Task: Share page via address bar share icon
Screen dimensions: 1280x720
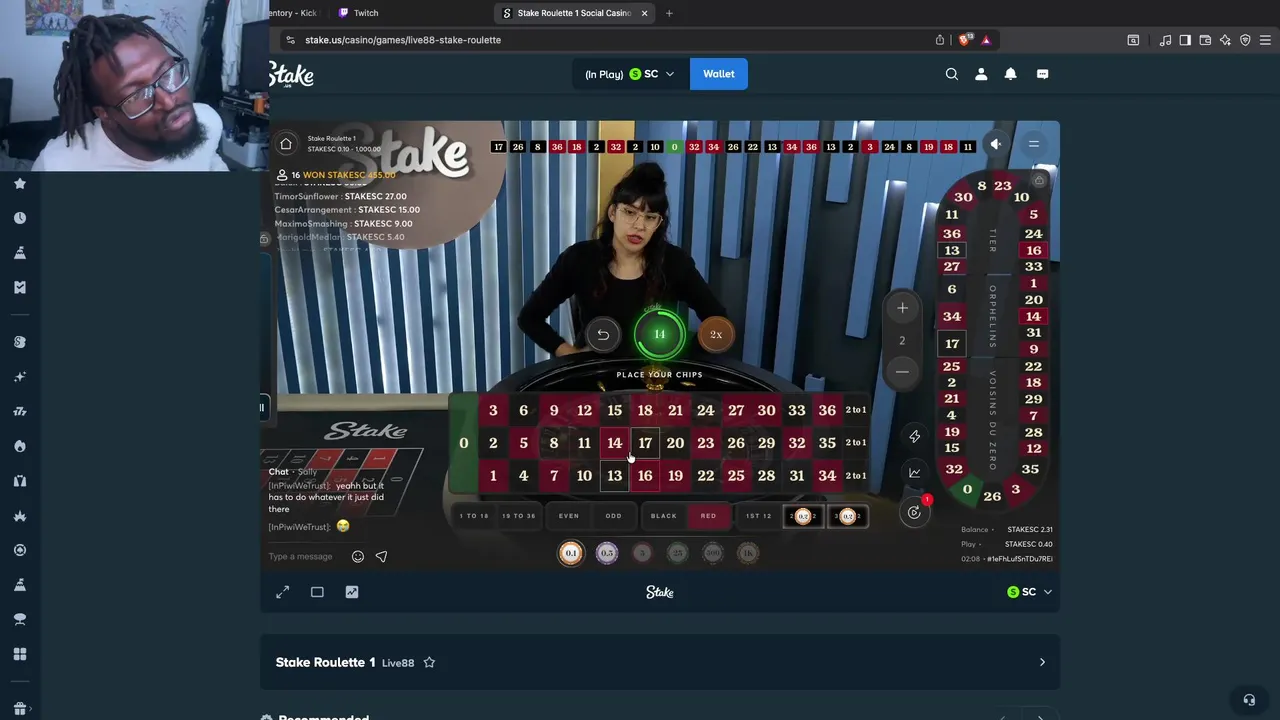Action: pos(940,40)
